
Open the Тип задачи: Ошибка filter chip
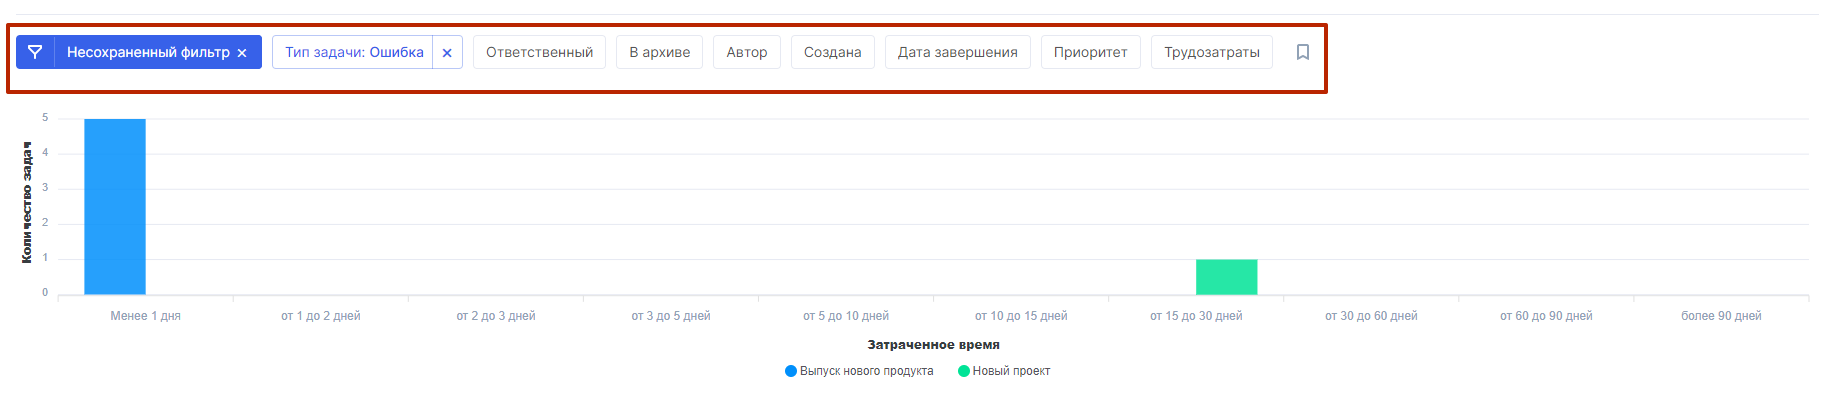tap(354, 52)
